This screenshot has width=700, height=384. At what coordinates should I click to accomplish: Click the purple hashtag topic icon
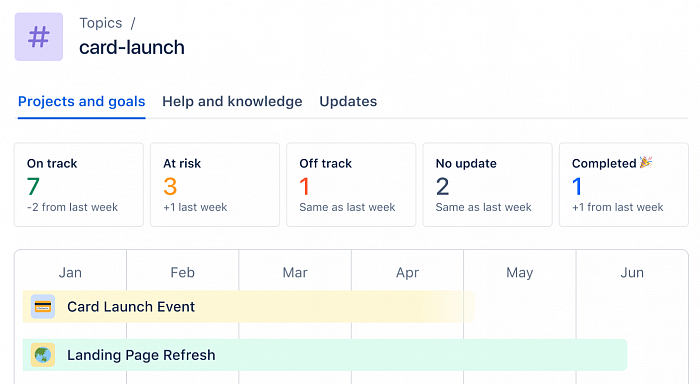pos(39,37)
